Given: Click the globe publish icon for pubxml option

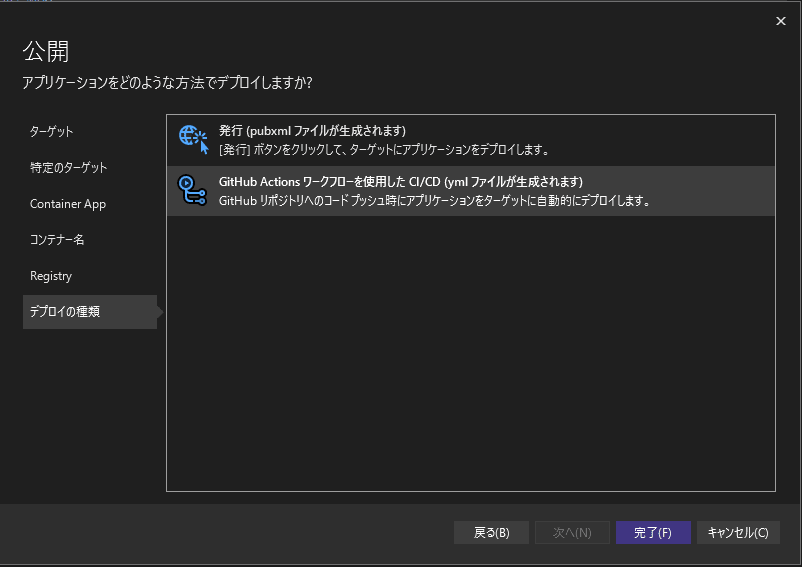Looking at the screenshot, I should tap(193, 140).
